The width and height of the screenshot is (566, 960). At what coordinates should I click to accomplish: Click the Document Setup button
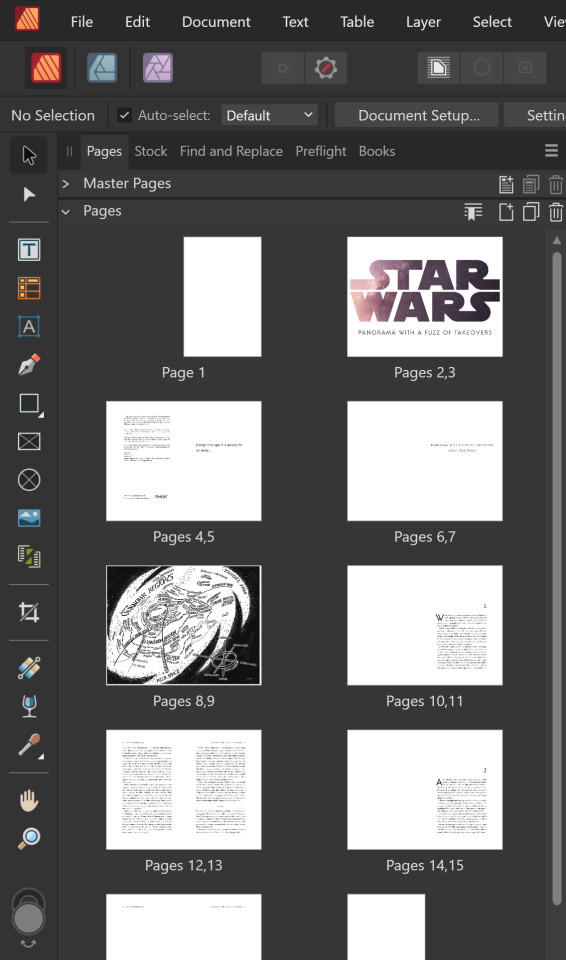pos(419,115)
